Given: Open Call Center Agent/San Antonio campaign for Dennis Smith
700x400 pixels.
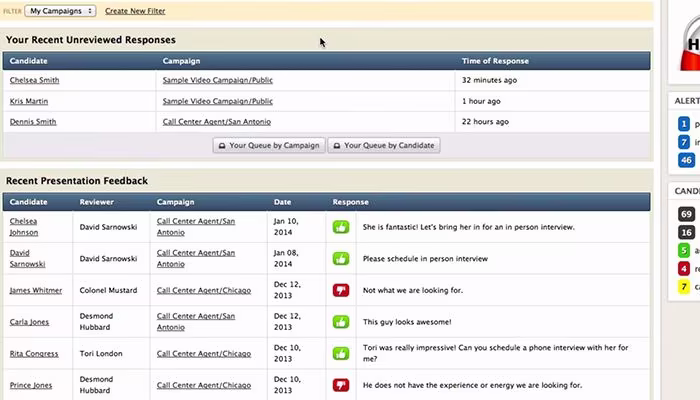Looking at the screenshot, I should click(217, 121).
